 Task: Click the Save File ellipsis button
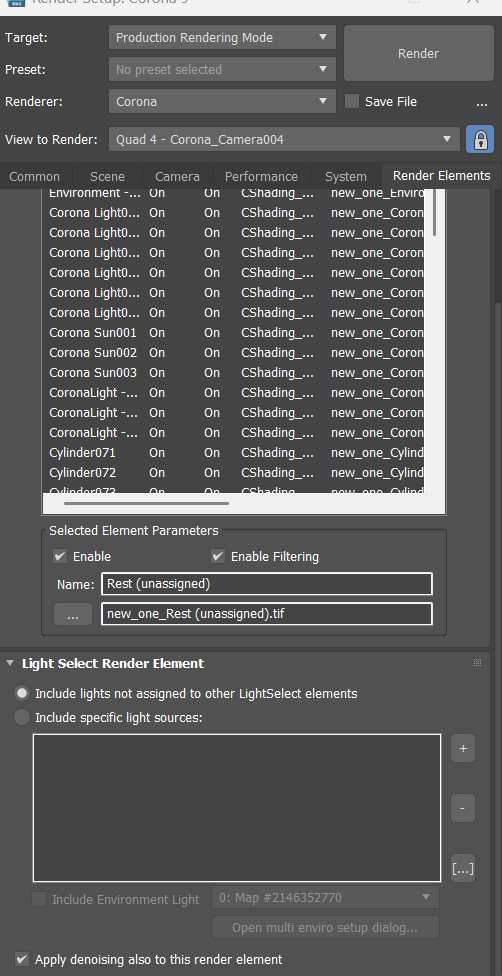click(x=481, y=102)
